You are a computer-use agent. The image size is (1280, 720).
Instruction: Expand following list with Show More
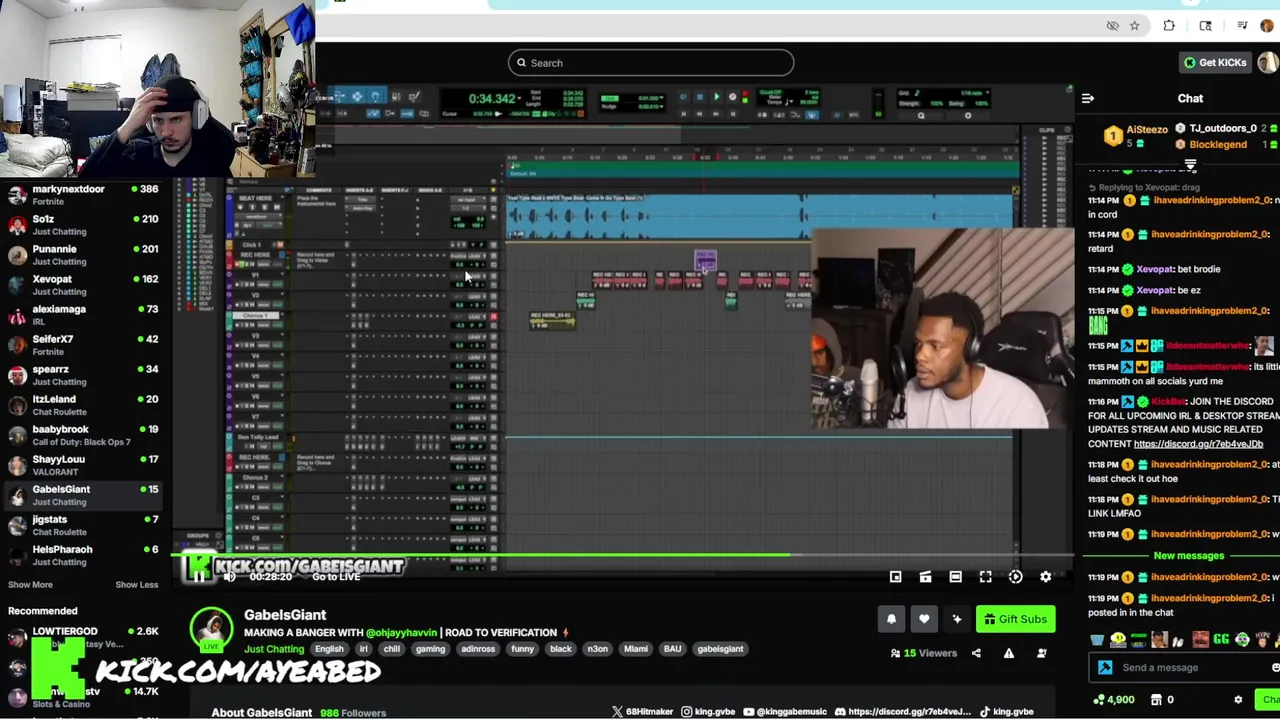[x=30, y=585]
